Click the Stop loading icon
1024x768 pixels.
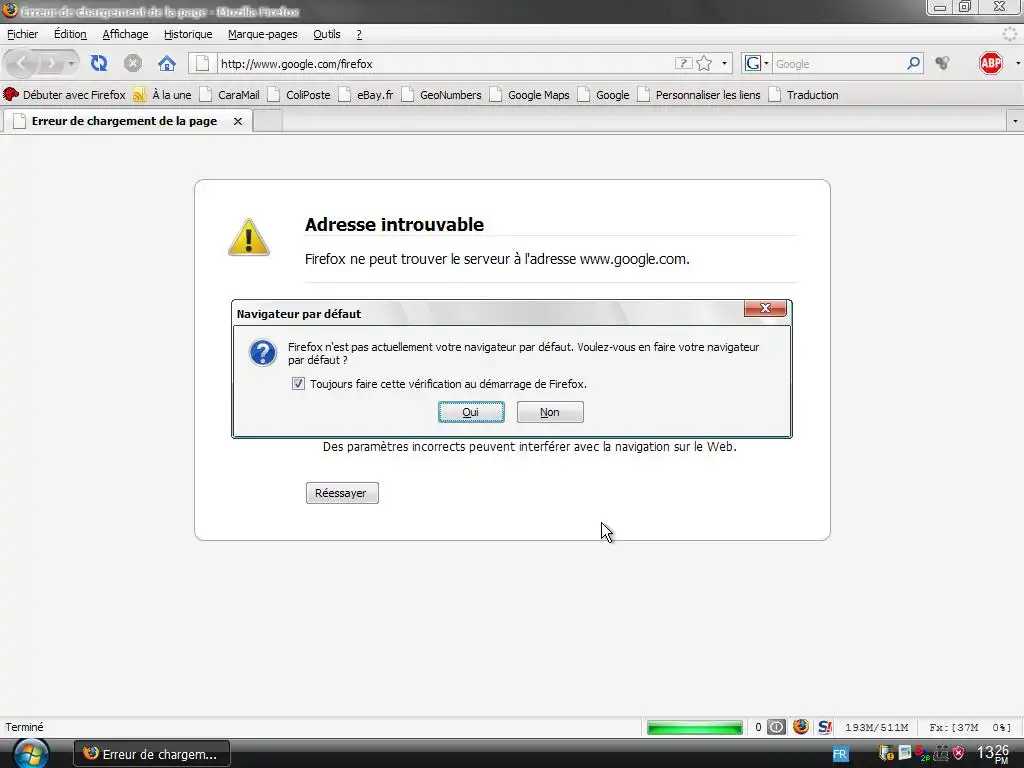(x=133, y=63)
